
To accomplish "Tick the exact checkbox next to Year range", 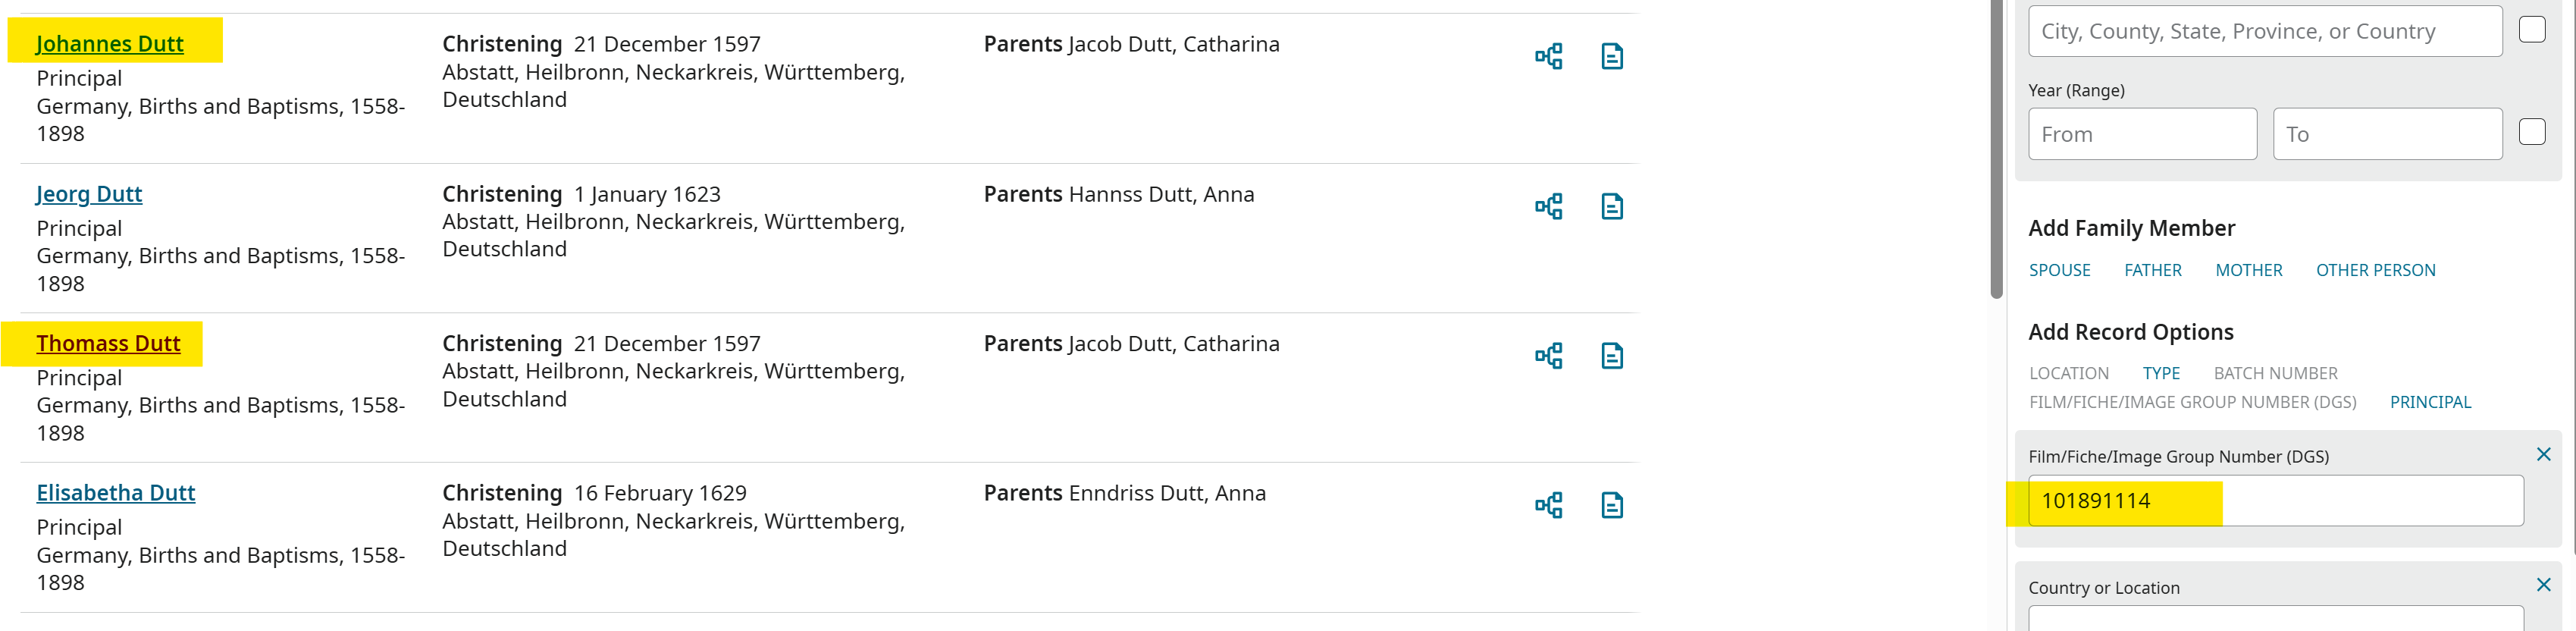I will (2531, 132).
